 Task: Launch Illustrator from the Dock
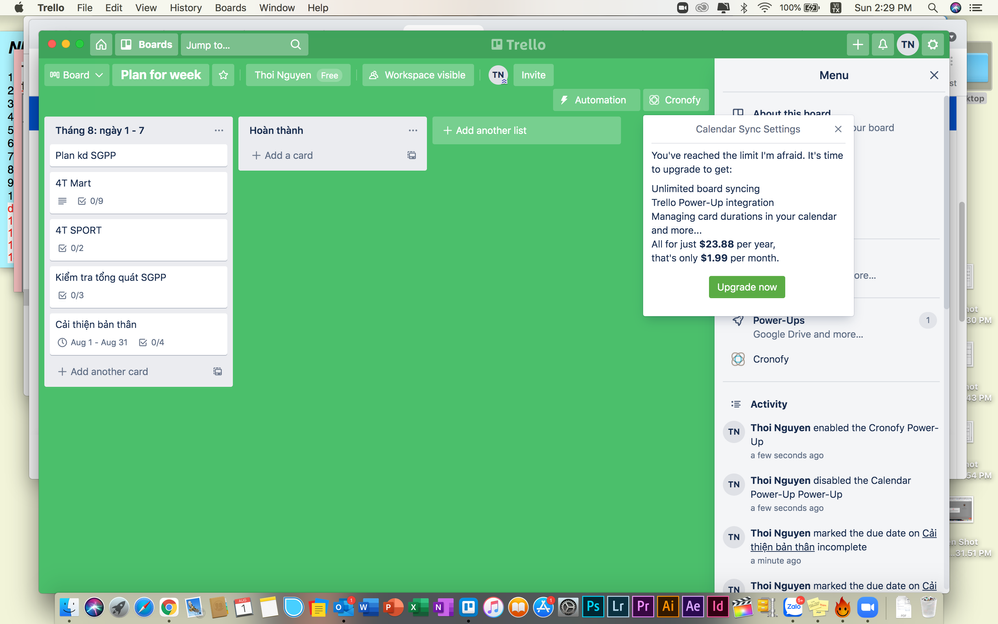tap(668, 607)
